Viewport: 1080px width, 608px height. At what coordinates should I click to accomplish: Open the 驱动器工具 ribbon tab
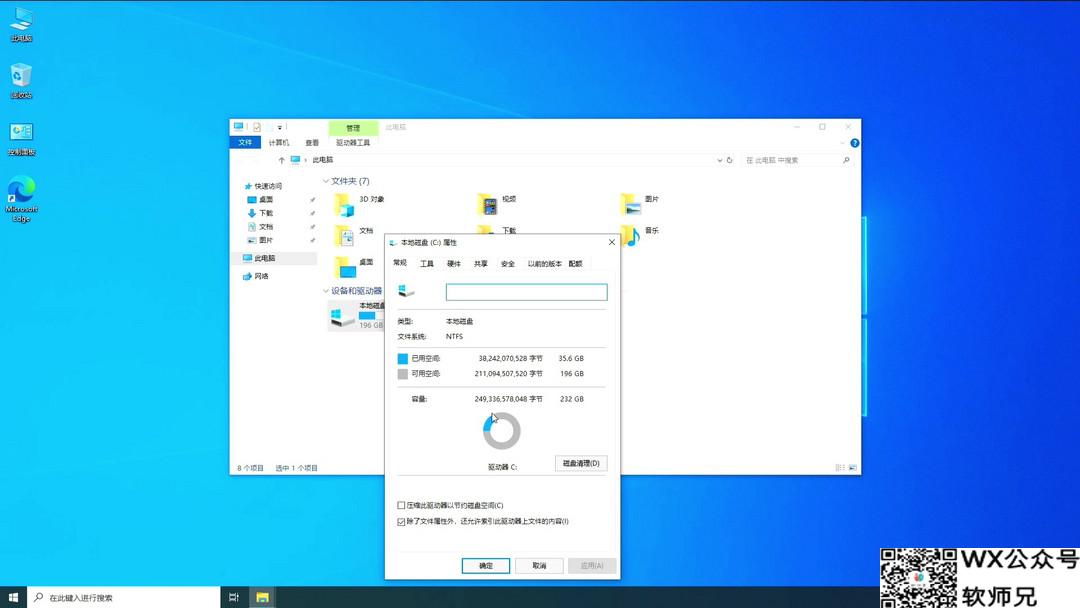coord(353,143)
